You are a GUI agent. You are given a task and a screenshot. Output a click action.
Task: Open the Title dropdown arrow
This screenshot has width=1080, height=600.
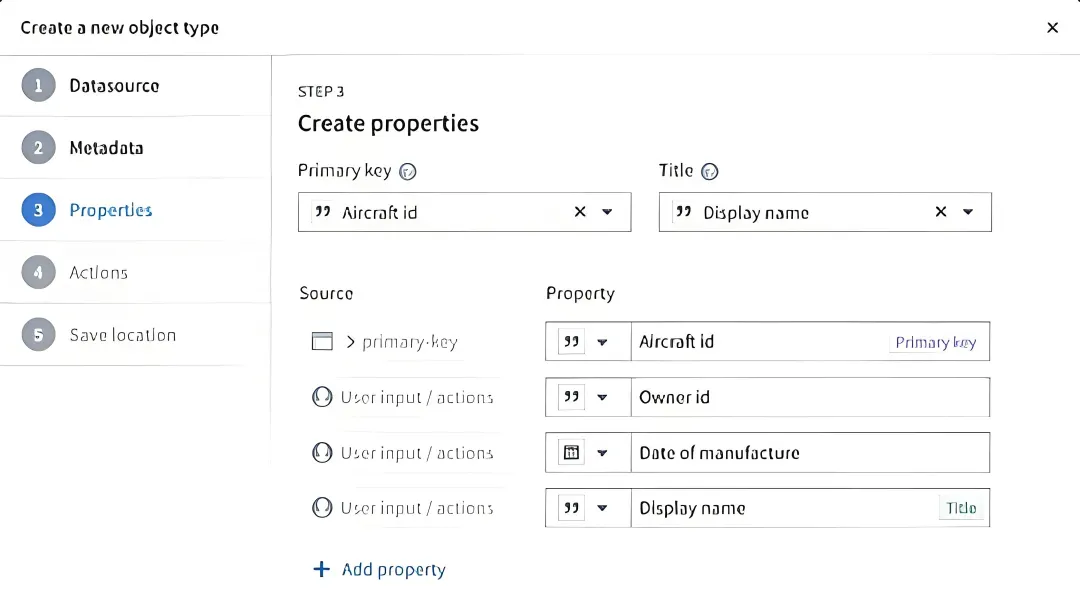(968, 212)
